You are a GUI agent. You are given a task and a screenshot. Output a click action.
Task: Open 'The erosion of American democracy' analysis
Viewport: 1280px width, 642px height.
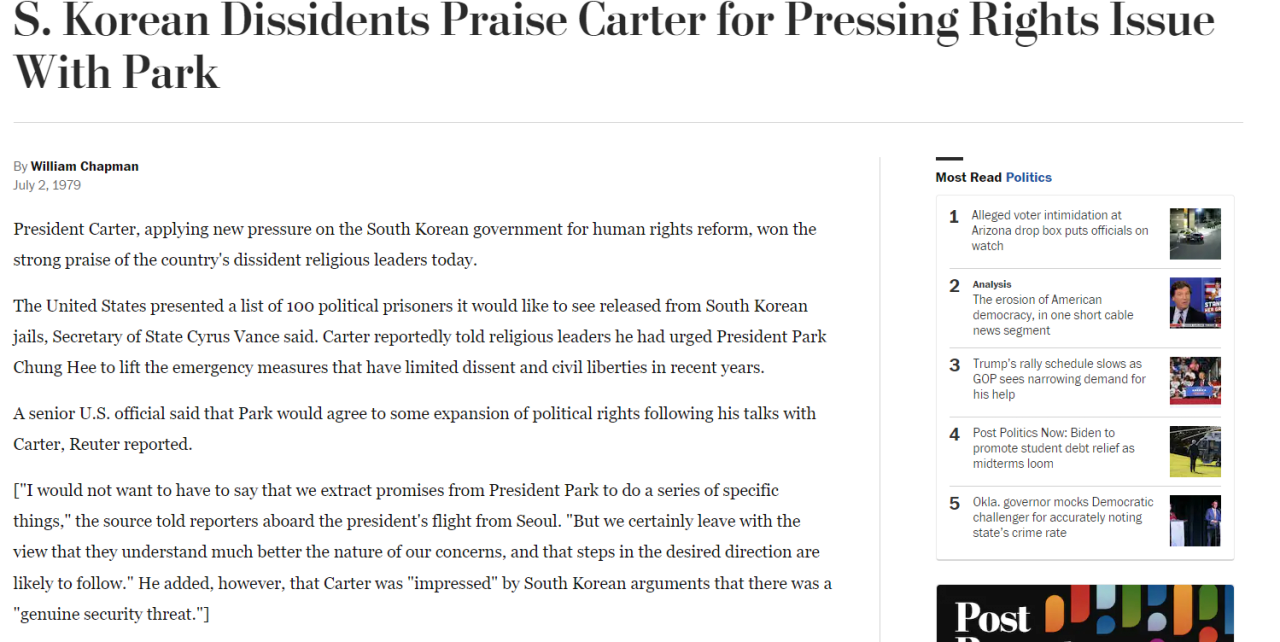(1052, 315)
